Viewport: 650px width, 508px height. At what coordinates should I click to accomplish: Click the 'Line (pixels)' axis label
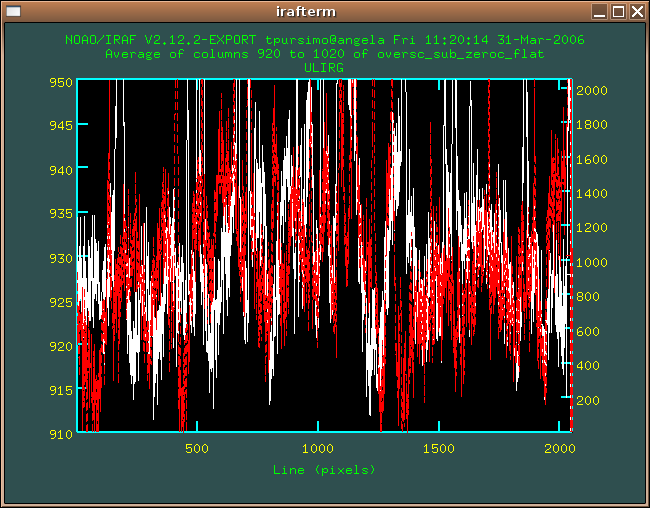[324, 469]
